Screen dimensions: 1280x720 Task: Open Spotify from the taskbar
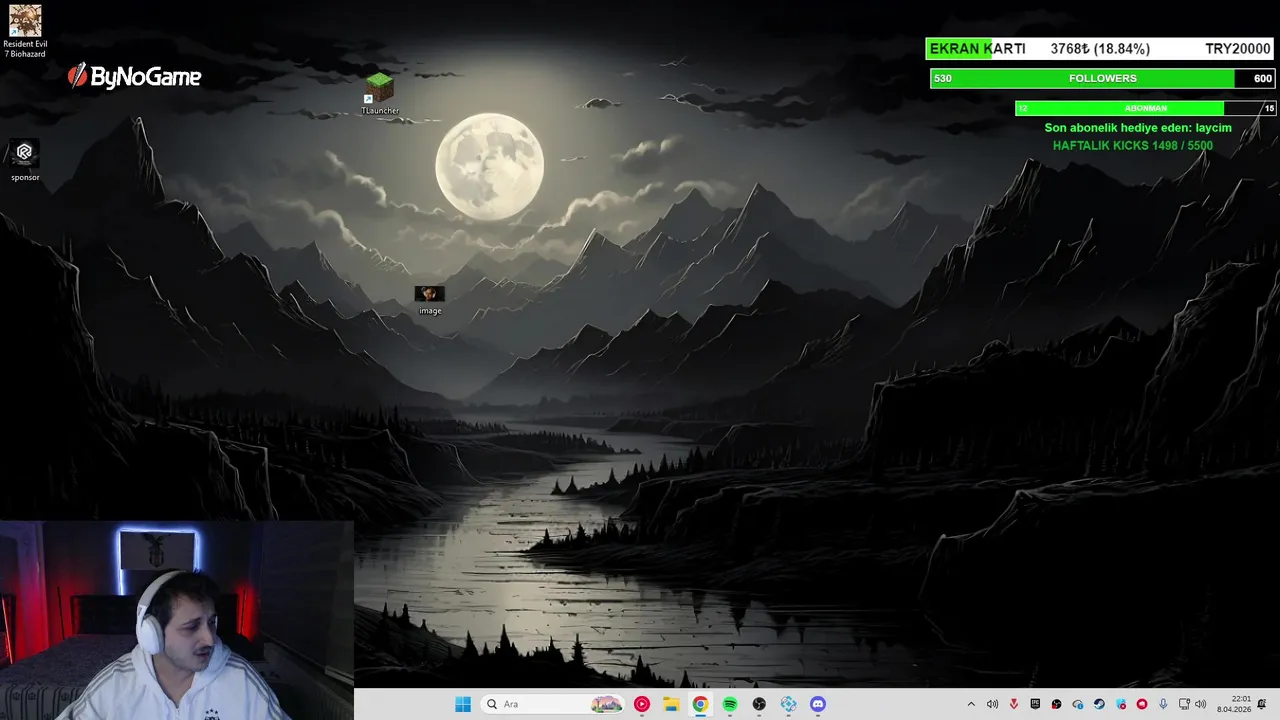pos(730,704)
